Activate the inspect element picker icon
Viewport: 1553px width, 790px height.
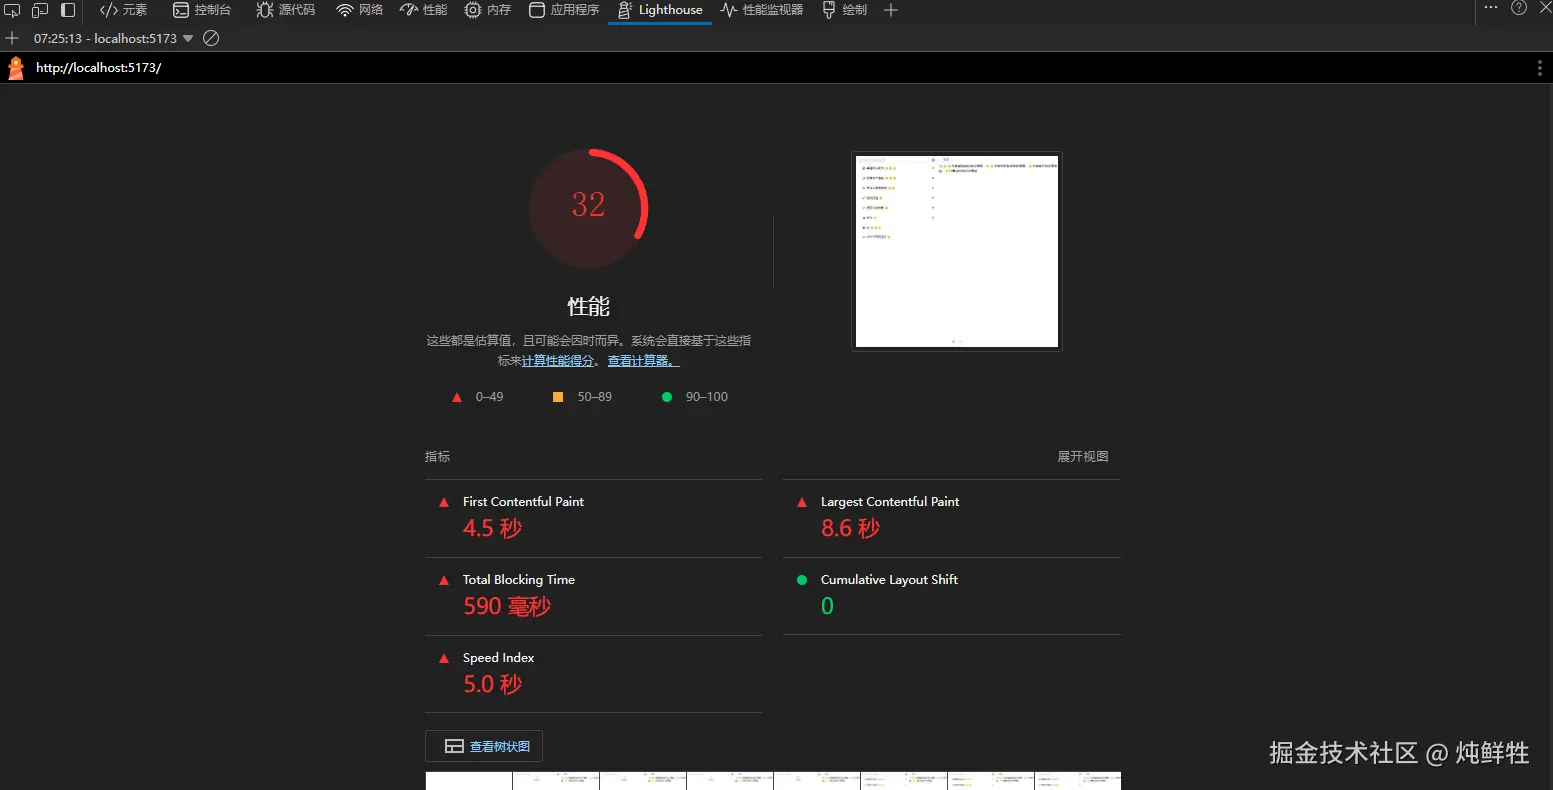[x=13, y=10]
